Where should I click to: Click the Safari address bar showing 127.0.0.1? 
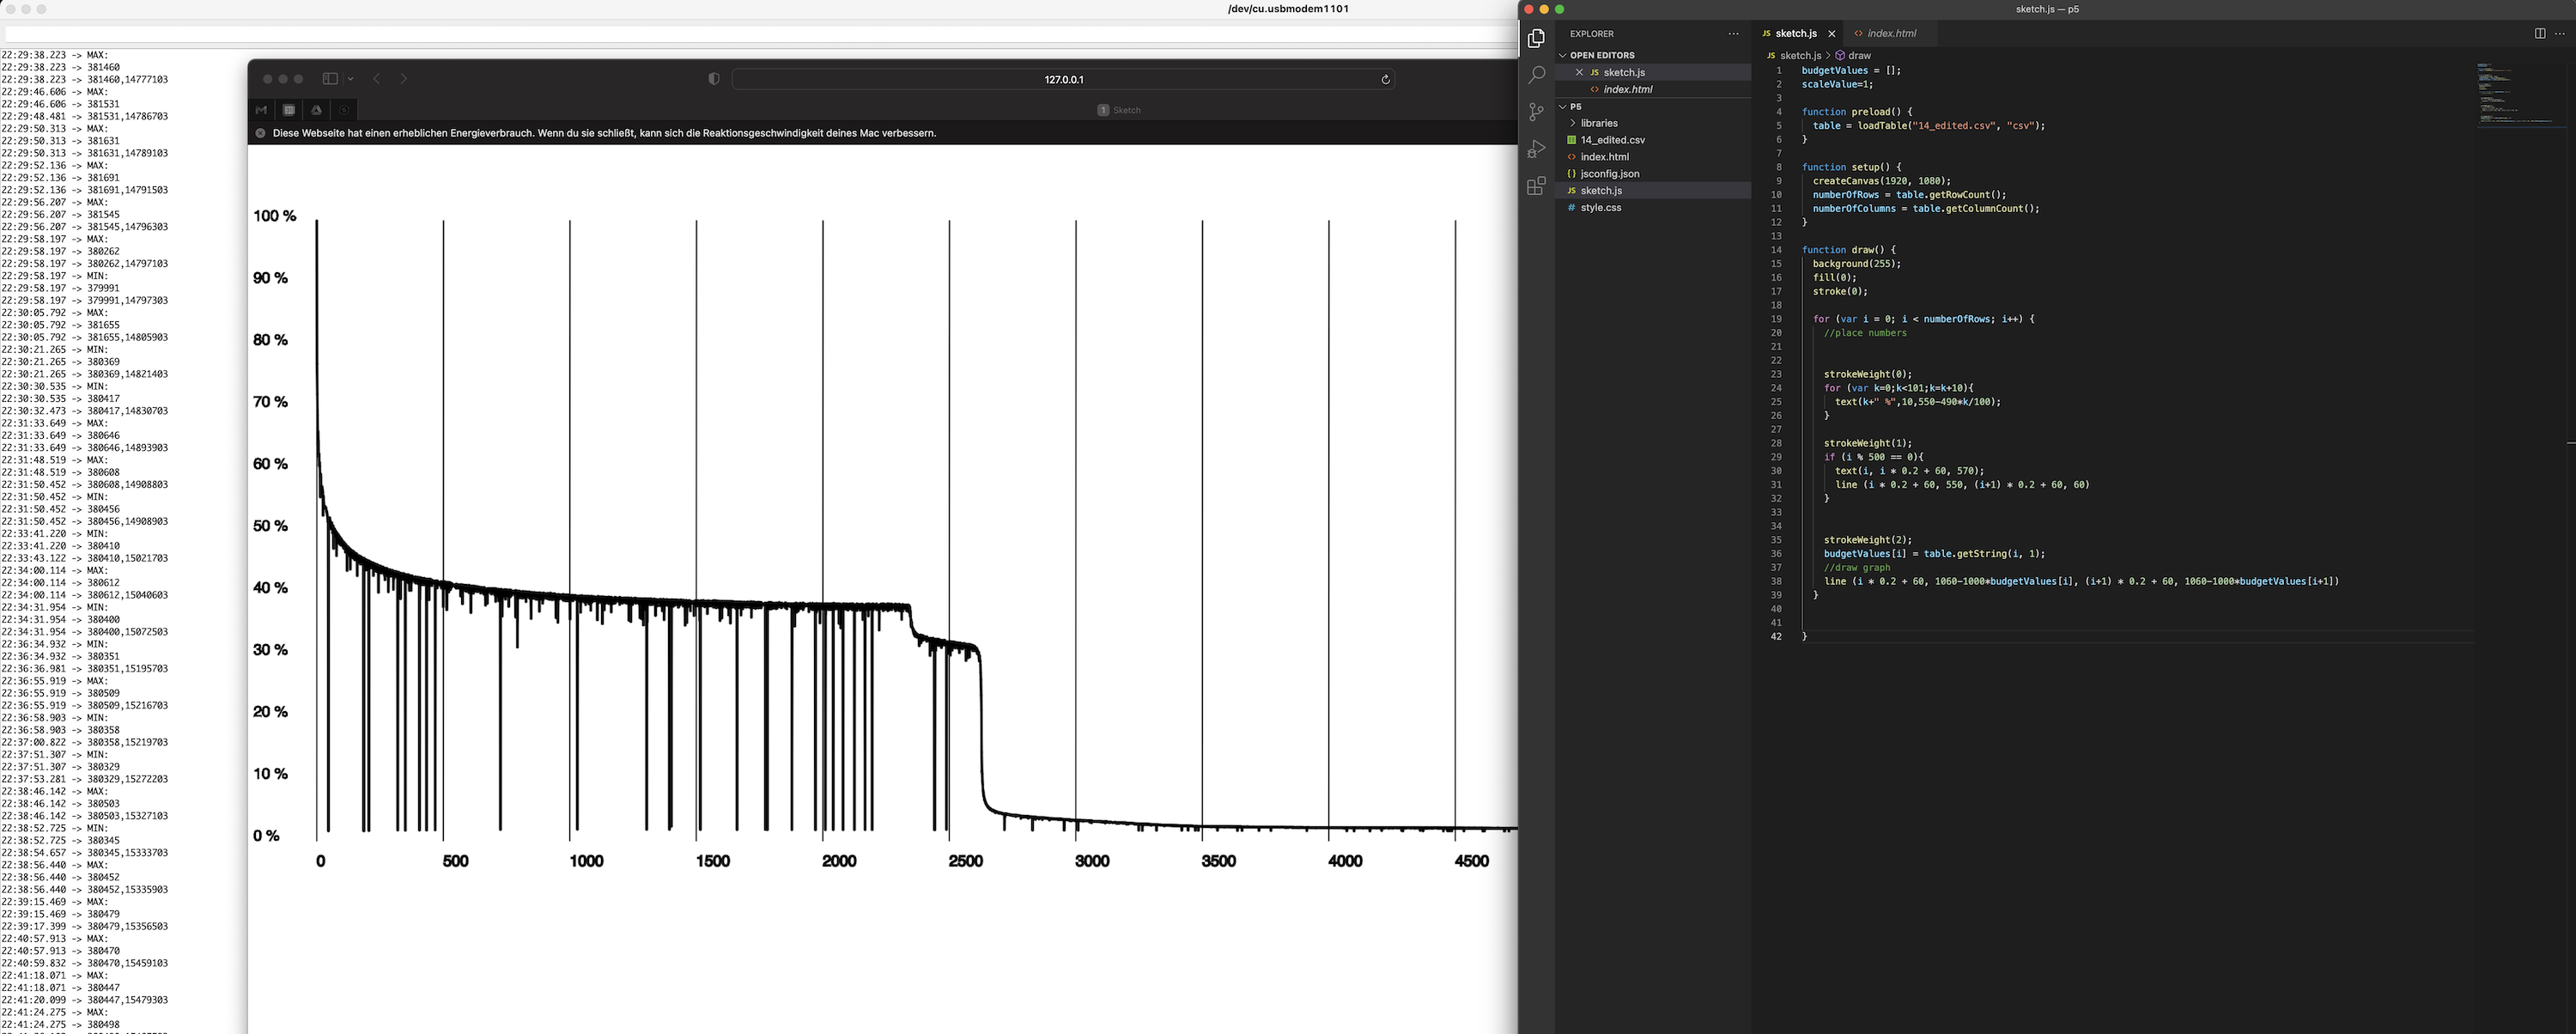coord(1063,79)
